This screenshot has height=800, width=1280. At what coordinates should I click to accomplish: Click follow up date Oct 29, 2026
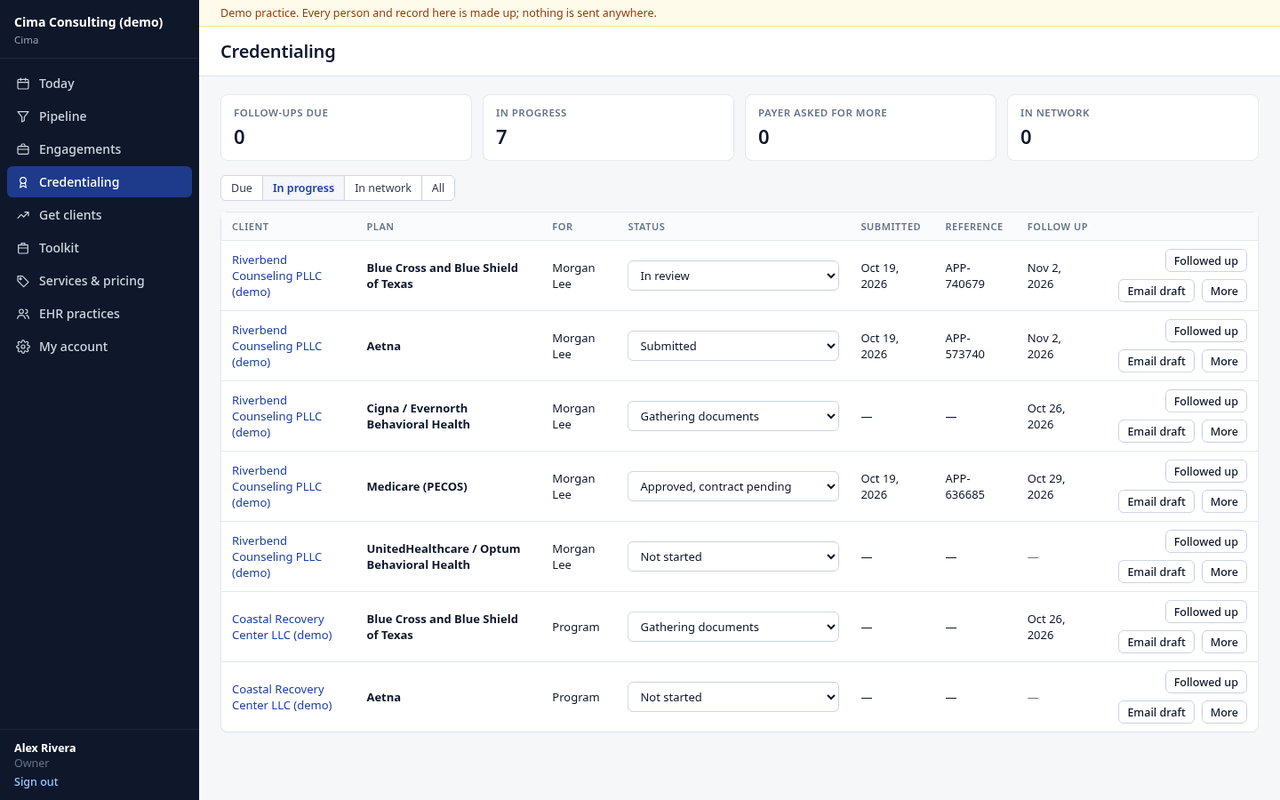coord(1046,486)
